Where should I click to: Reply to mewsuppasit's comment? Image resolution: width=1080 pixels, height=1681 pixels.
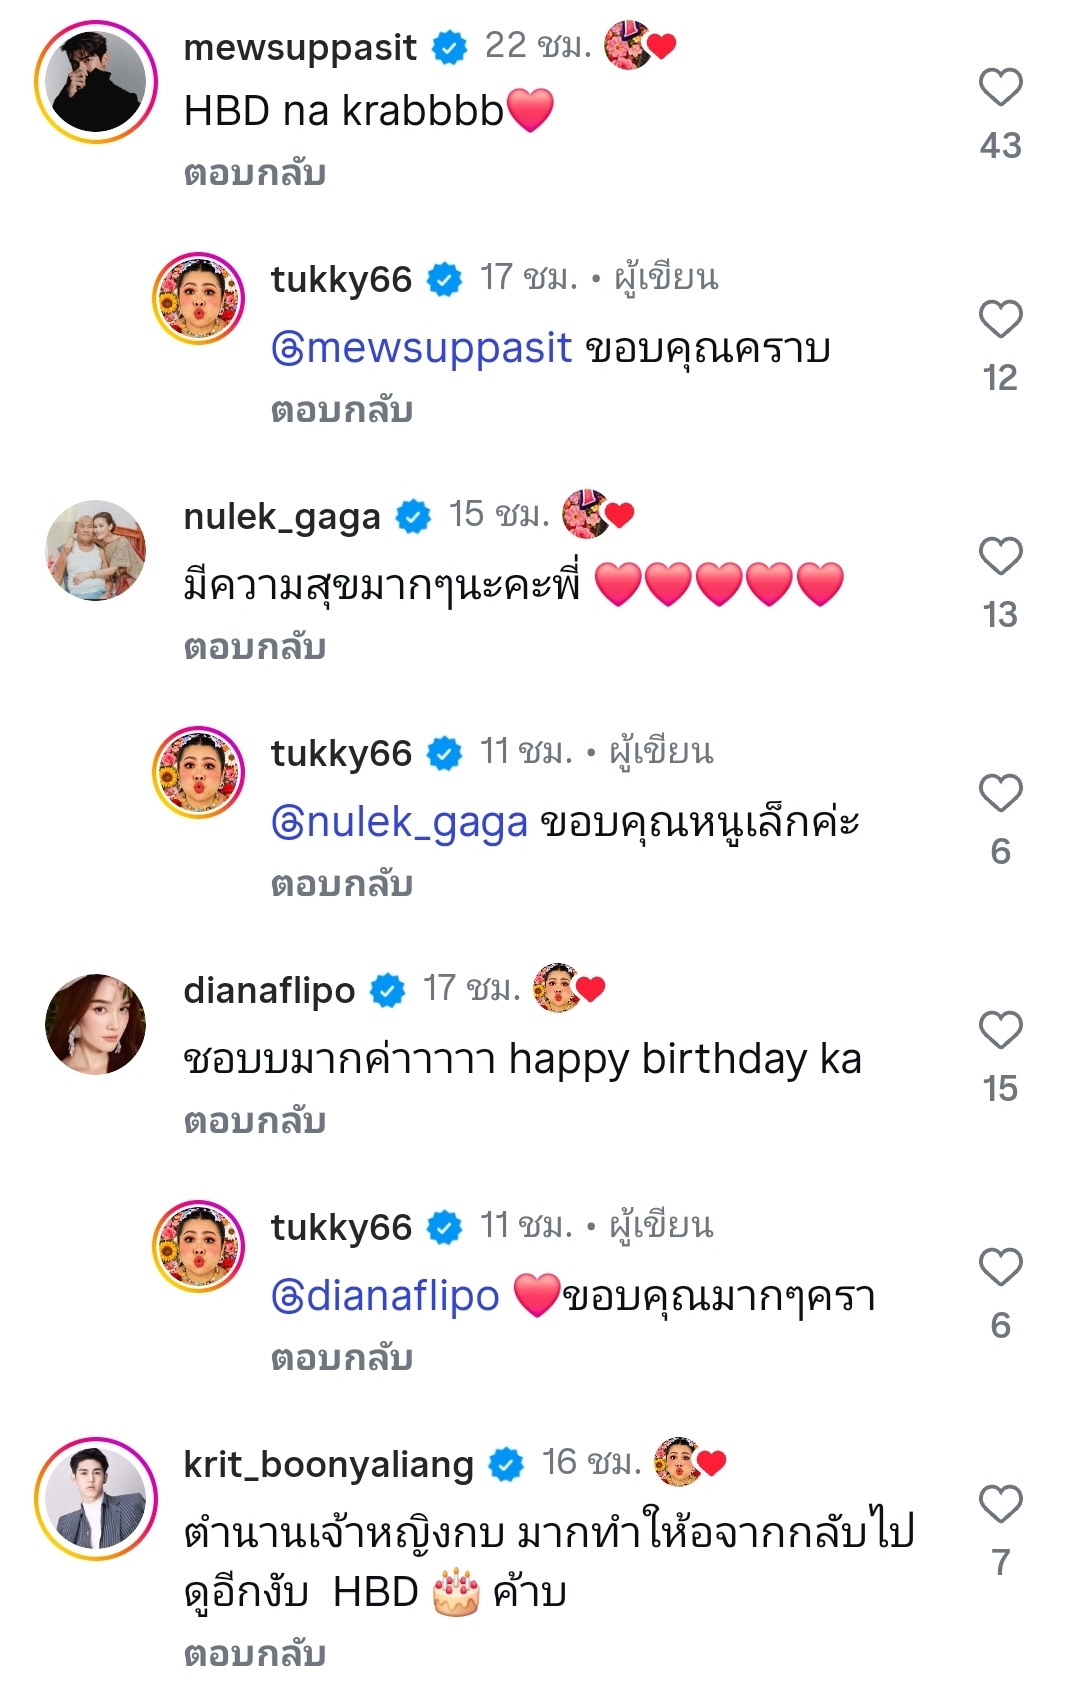(x=255, y=174)
